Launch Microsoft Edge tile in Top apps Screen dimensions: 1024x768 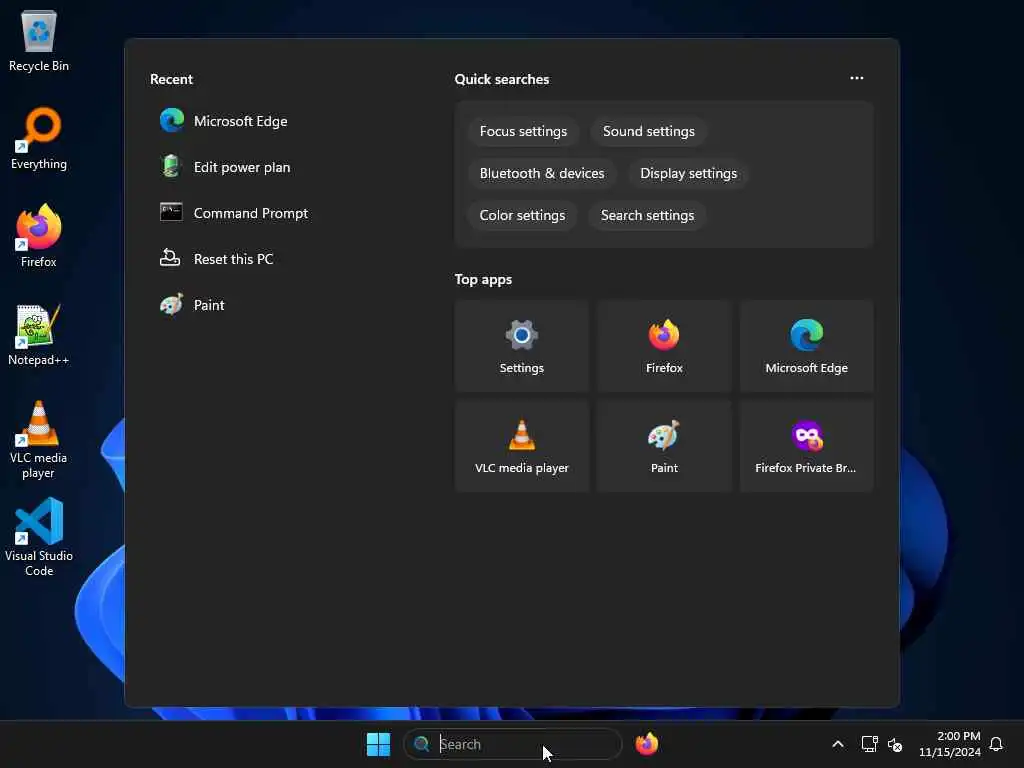click(807, 346)
